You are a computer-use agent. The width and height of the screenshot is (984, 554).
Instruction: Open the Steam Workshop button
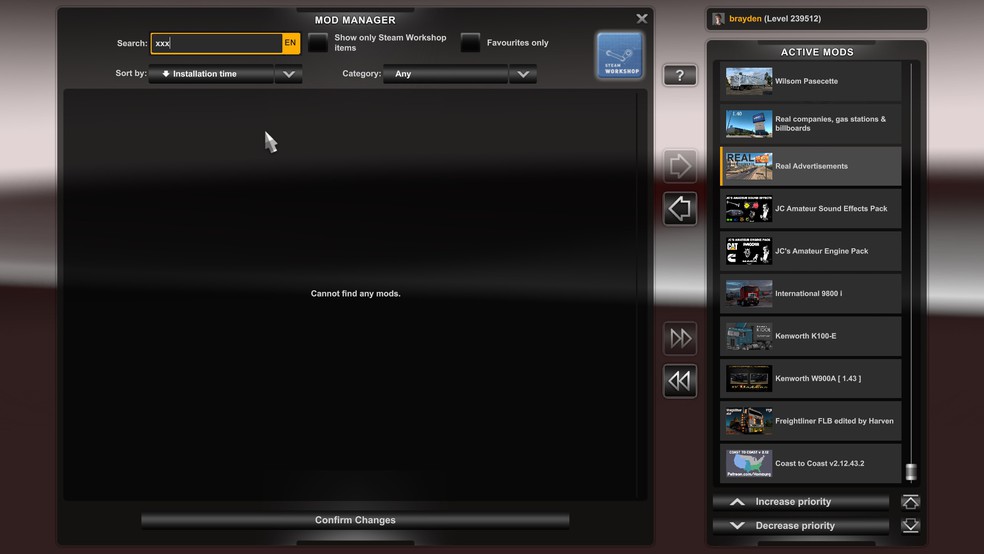click(x=620, y=55)
